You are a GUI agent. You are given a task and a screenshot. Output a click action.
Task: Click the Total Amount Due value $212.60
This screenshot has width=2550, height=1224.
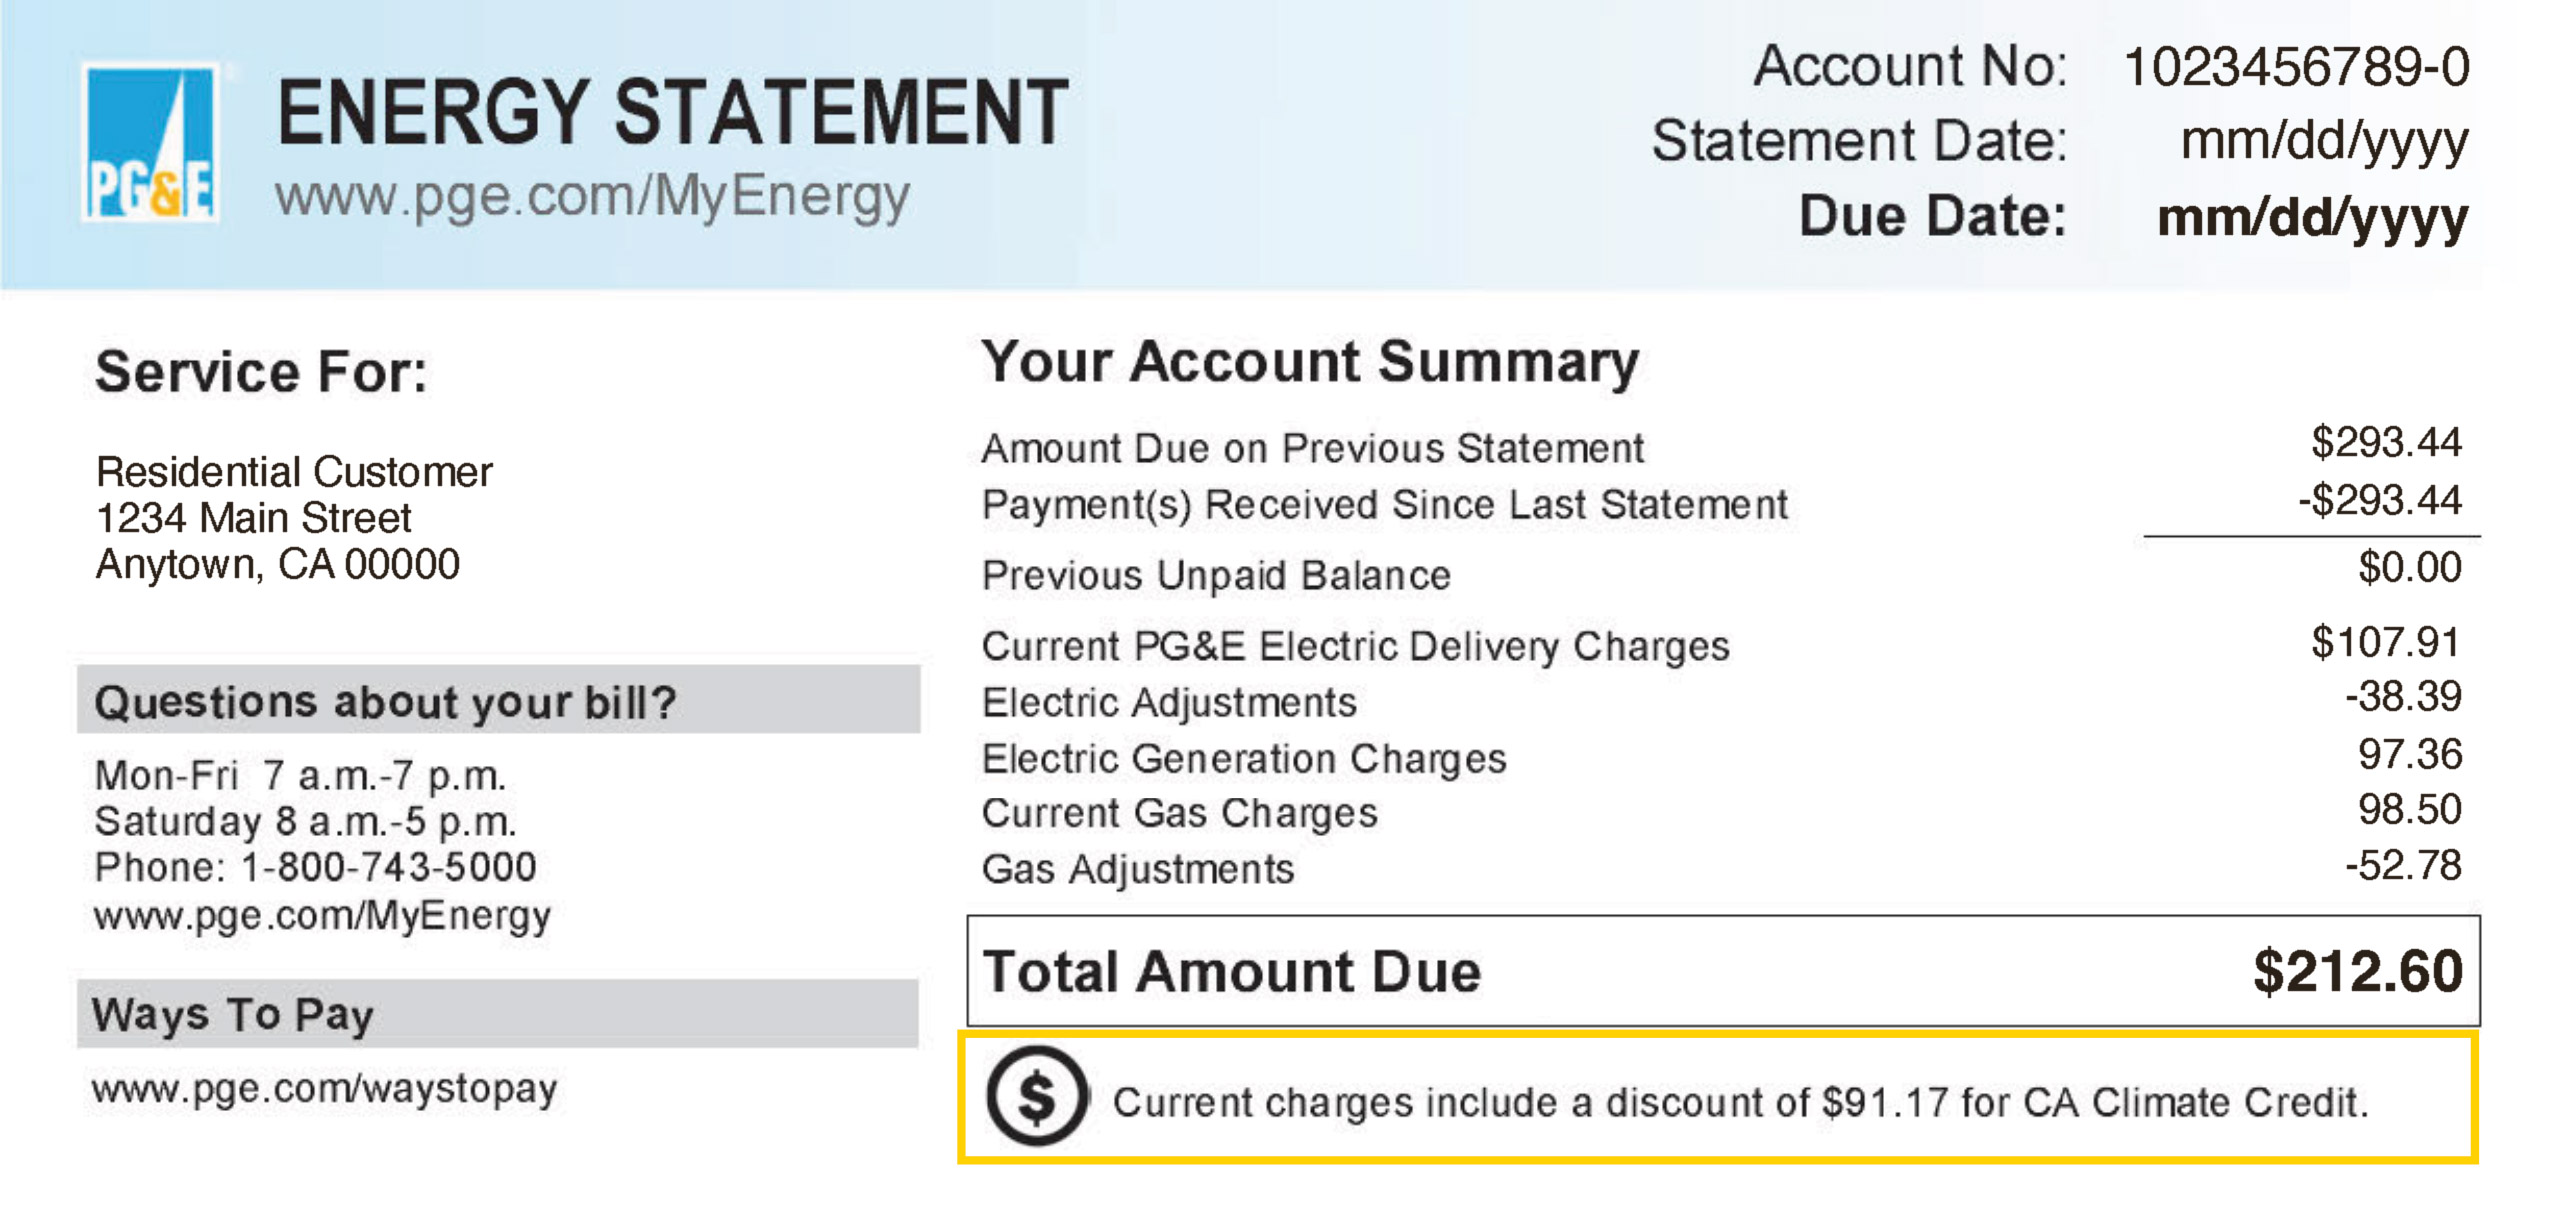click(2357, 971)
